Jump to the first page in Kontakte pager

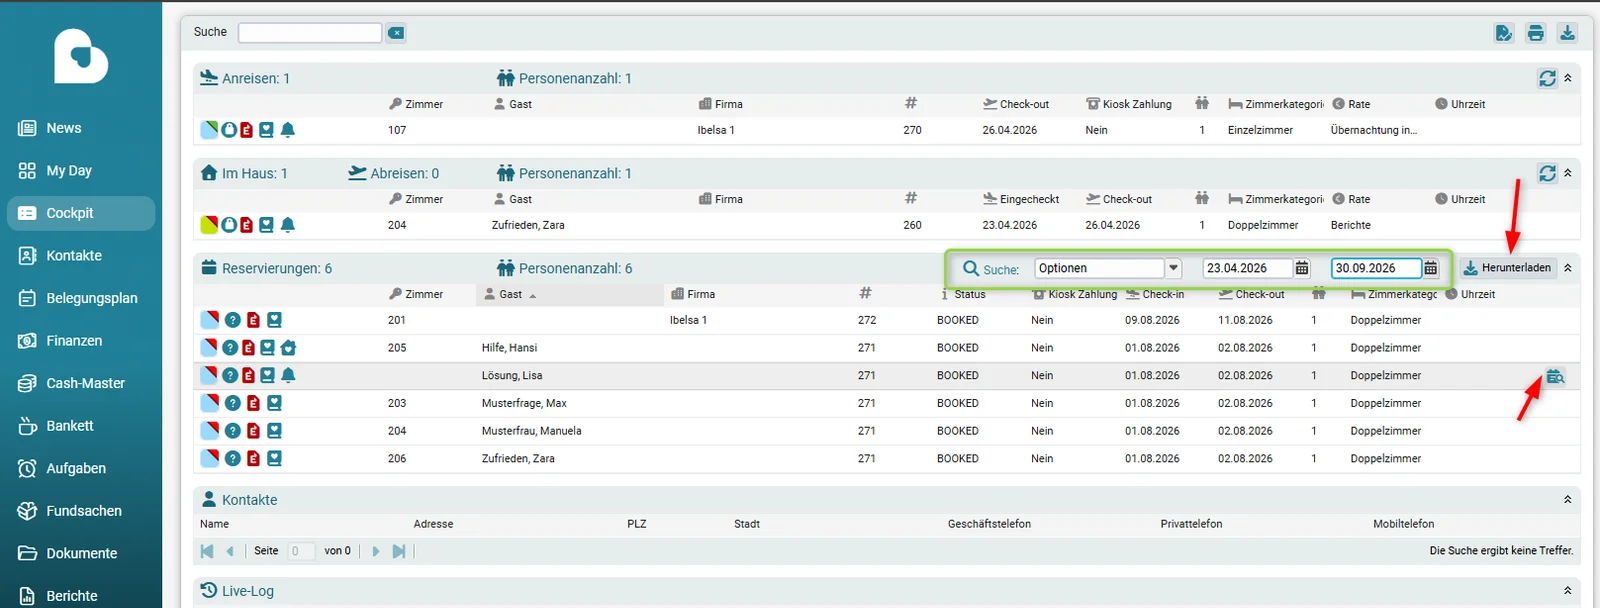click(x=207, y=551)
